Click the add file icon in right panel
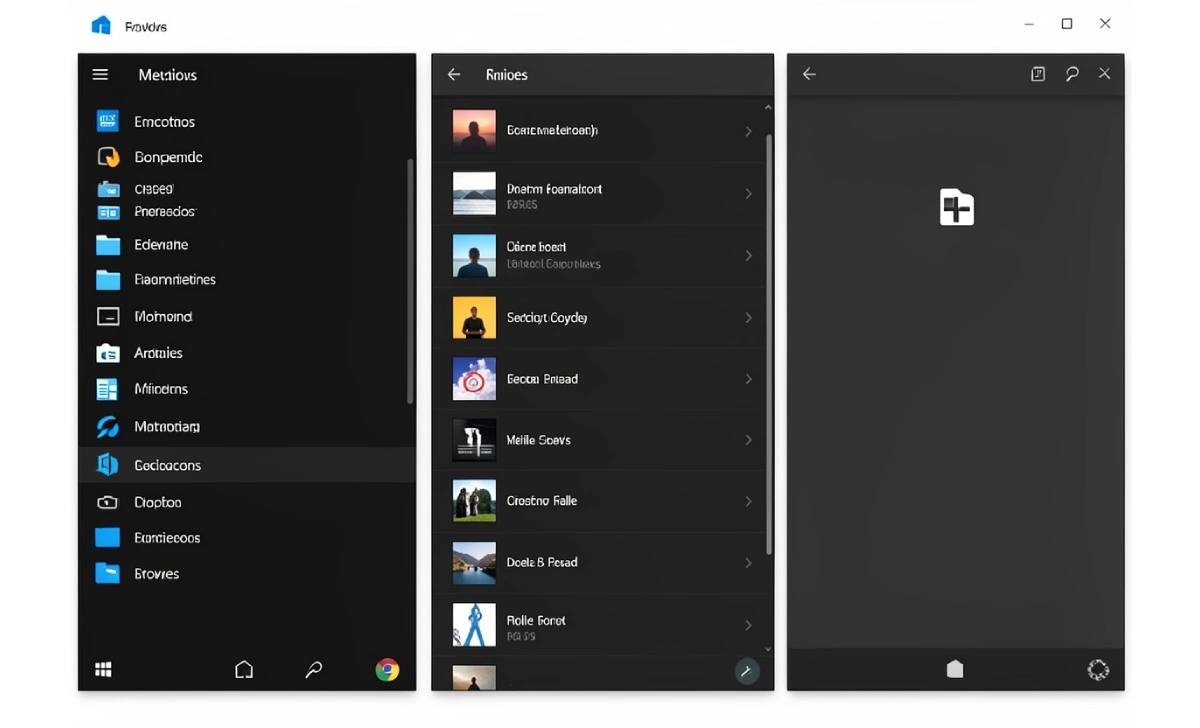 click(956, 207)
